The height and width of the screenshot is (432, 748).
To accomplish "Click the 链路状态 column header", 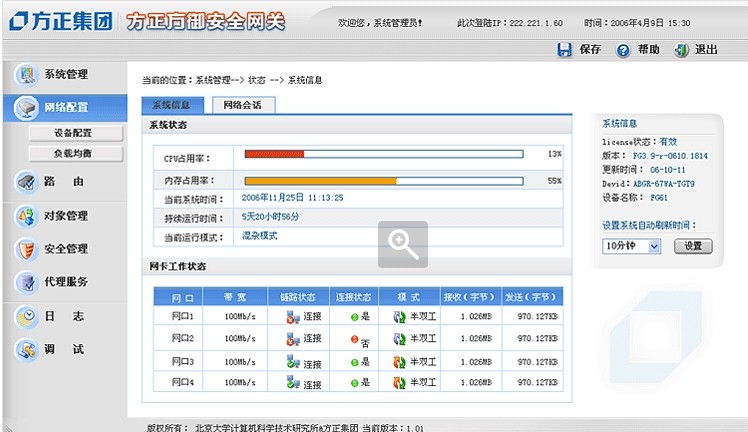I will click(298, 297).
